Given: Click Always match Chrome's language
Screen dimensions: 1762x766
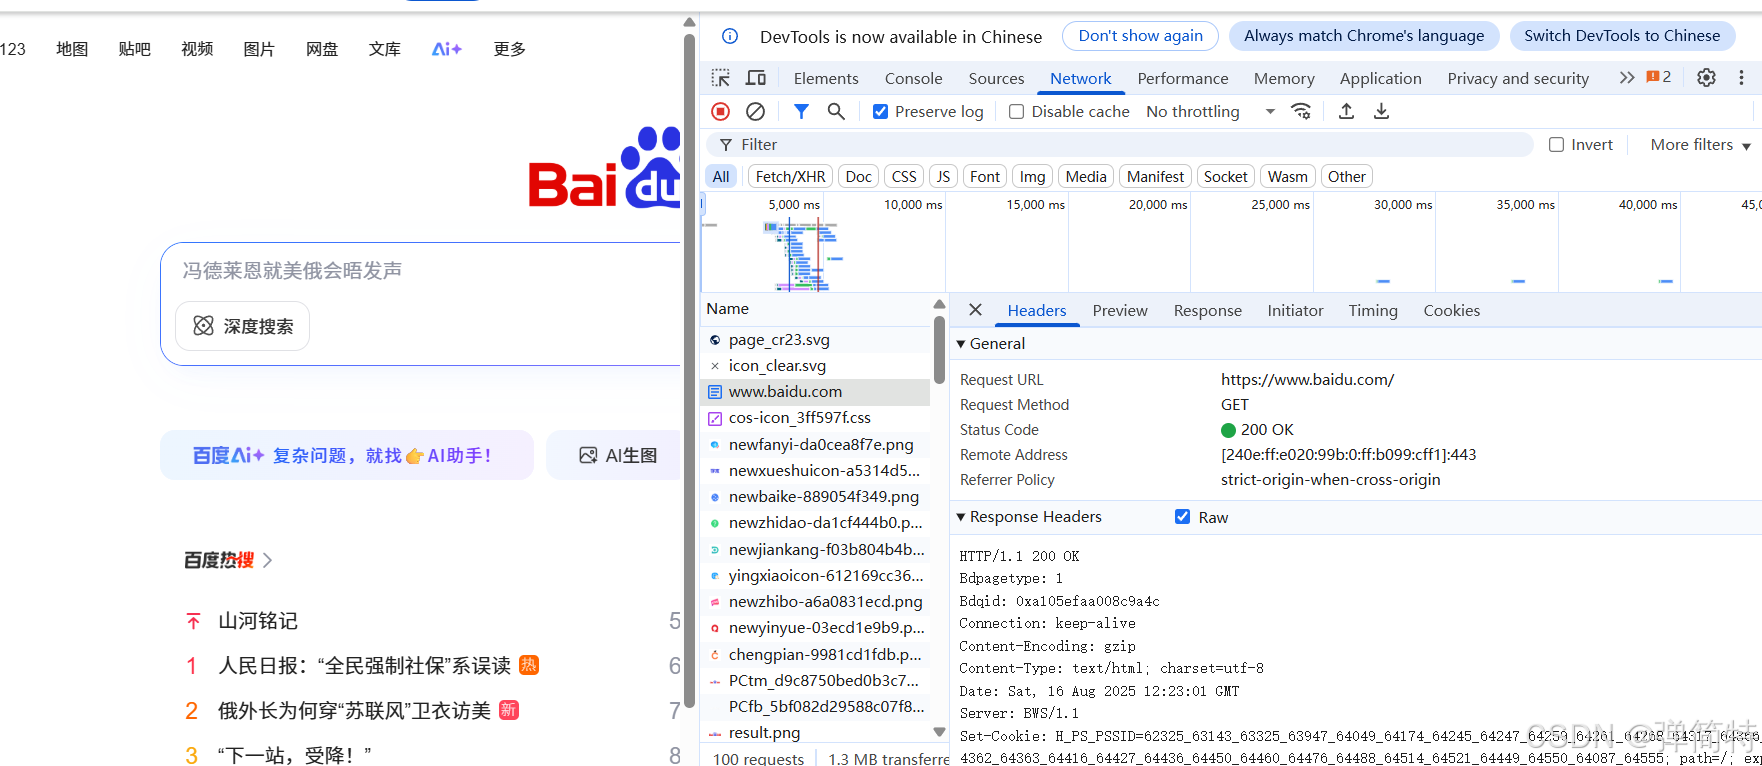Looking at the screenshot, I should tap(1364, 36).
